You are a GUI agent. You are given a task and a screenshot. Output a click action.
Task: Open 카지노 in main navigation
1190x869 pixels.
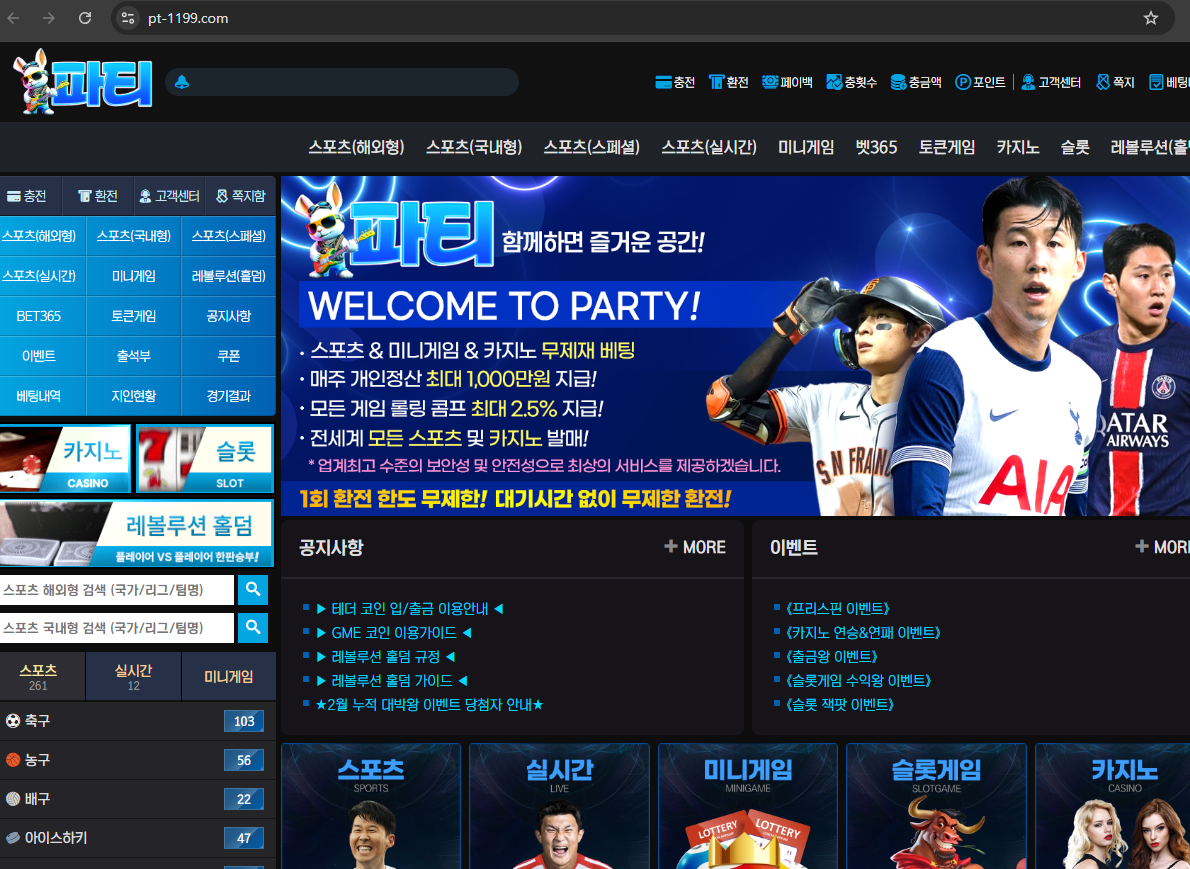click(1018, 147)
